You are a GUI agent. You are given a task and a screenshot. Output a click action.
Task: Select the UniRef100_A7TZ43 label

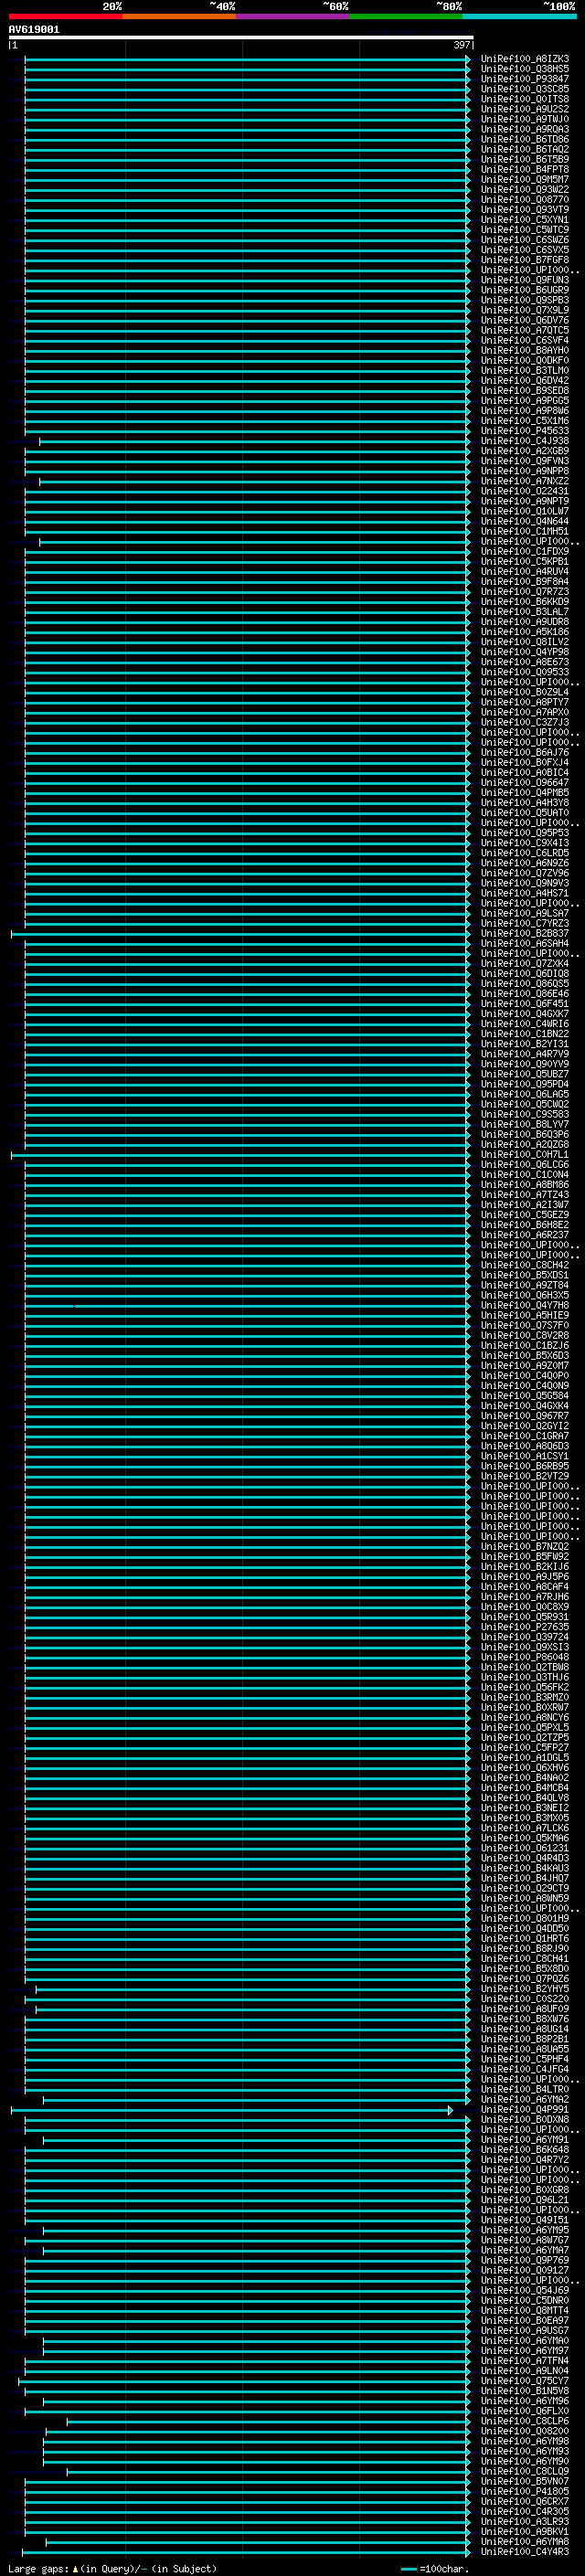pyautogui.click(x=525, y=1195)
